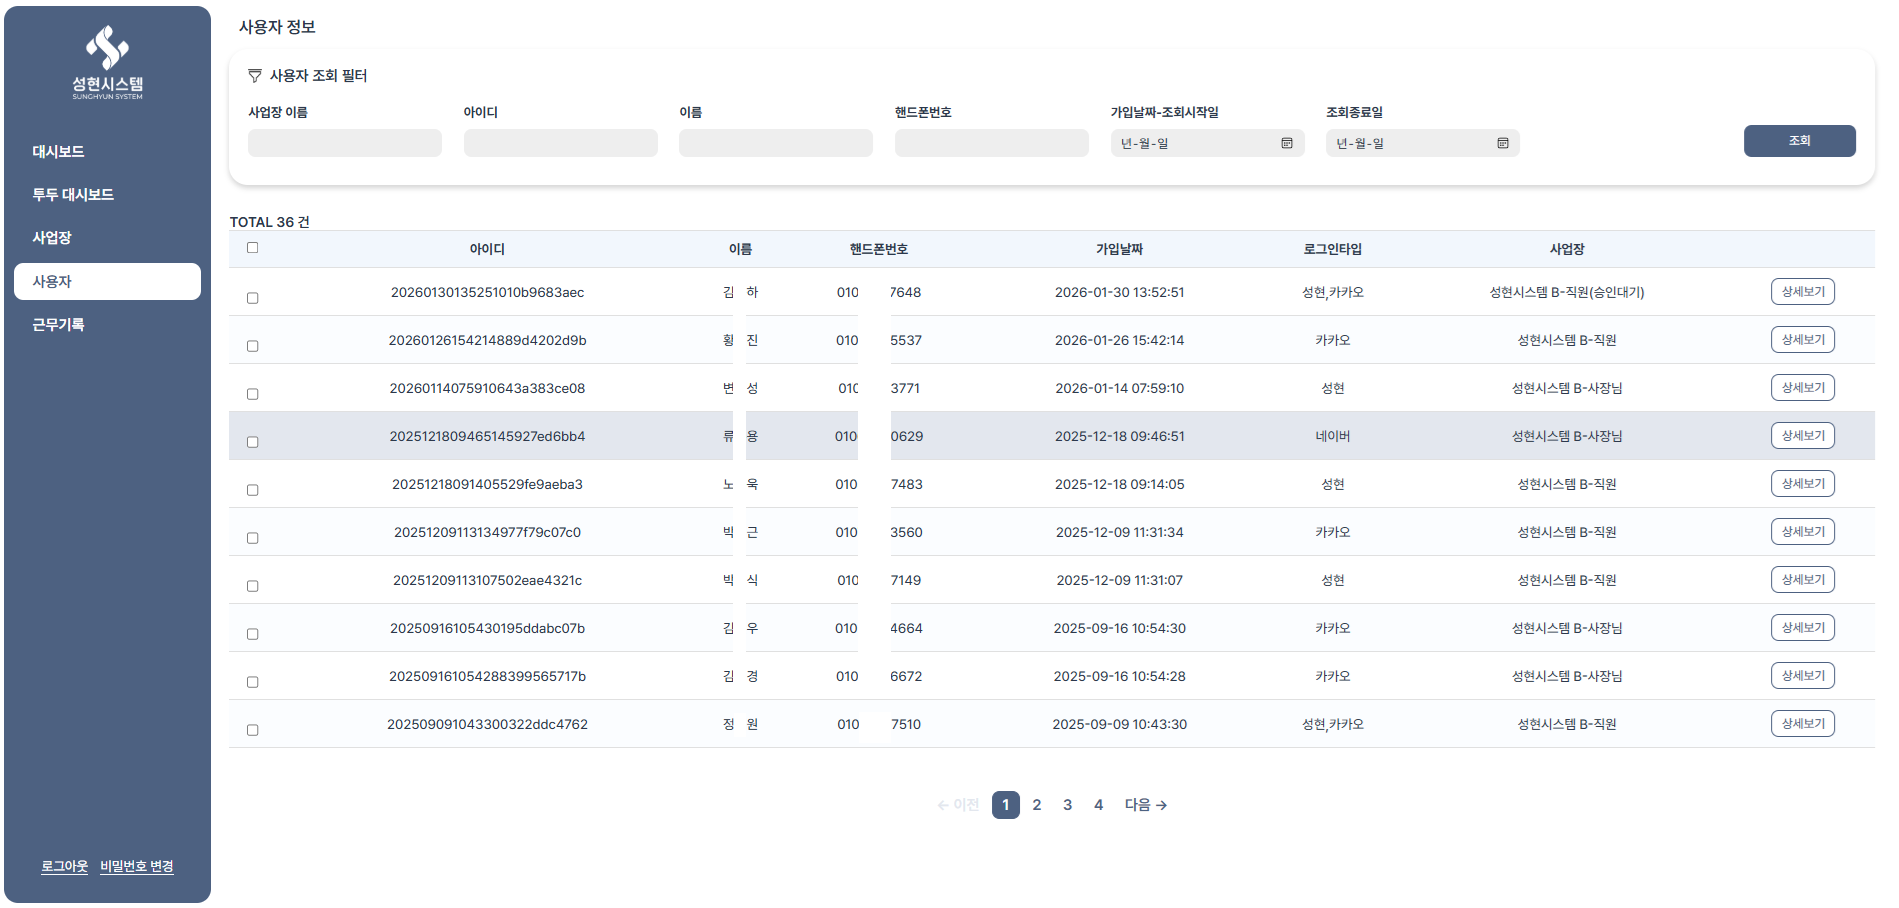Open 상세보기 for 2025-09-09 10:43:30 row

click(x=1803, y=724)
